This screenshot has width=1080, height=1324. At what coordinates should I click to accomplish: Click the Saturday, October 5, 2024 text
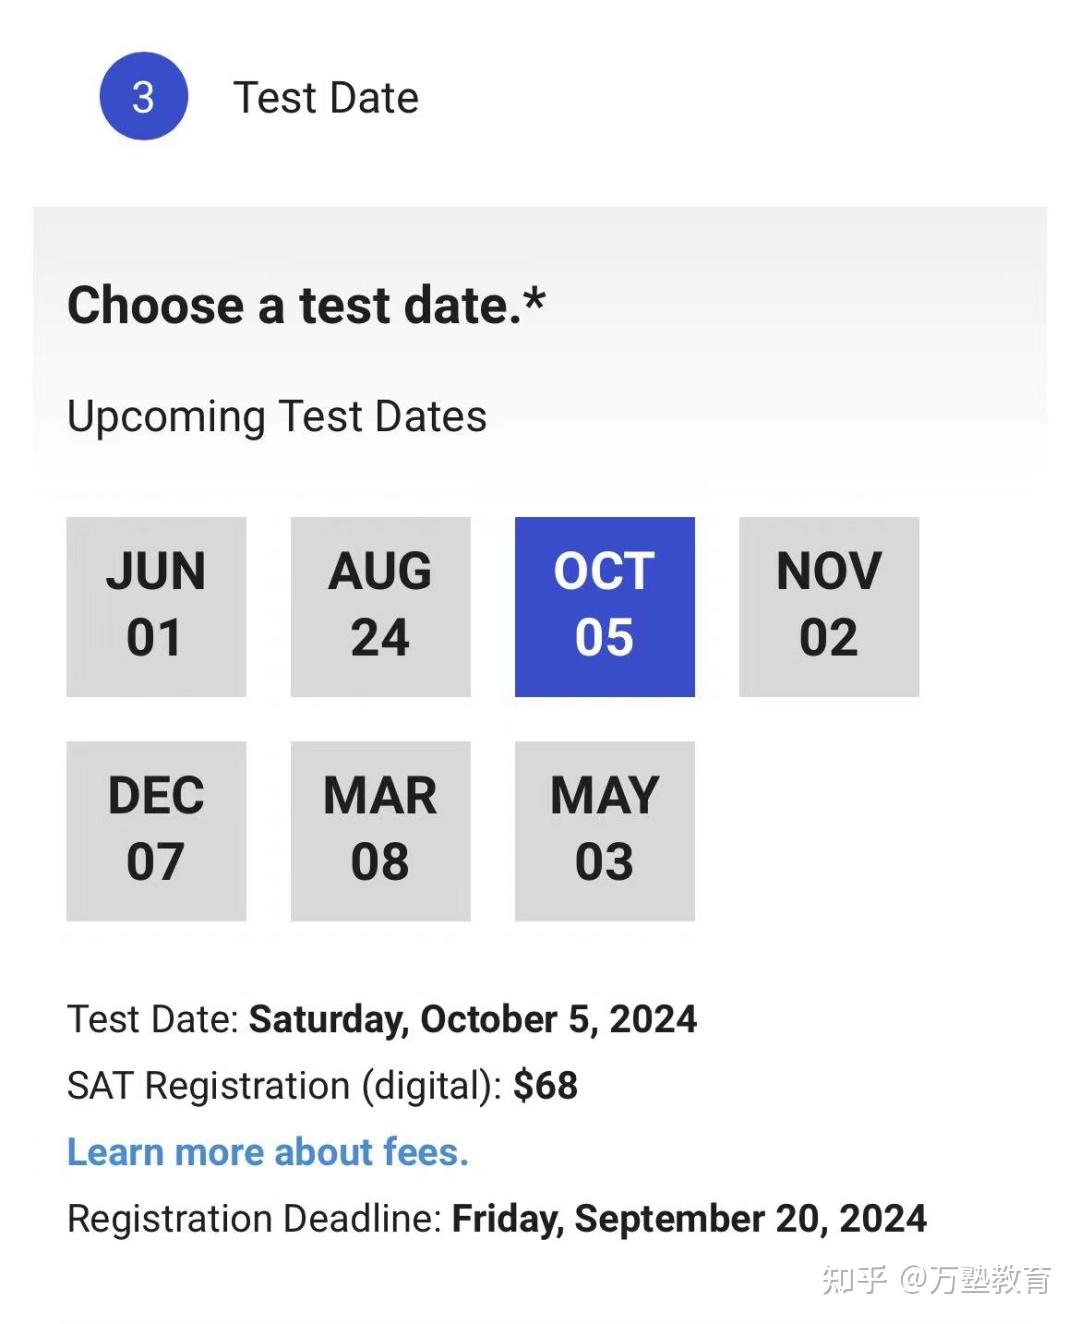tap(472, 1019)
